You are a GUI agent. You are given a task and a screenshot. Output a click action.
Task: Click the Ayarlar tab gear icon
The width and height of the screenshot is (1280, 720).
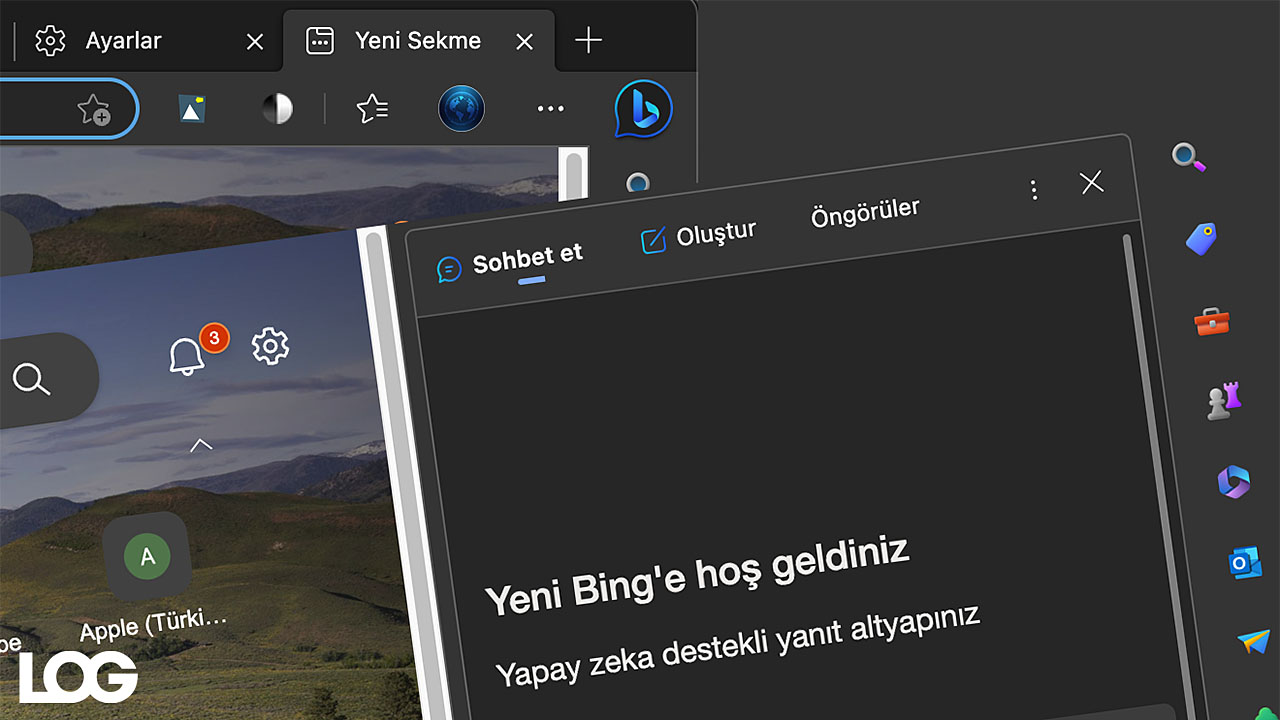50,40
